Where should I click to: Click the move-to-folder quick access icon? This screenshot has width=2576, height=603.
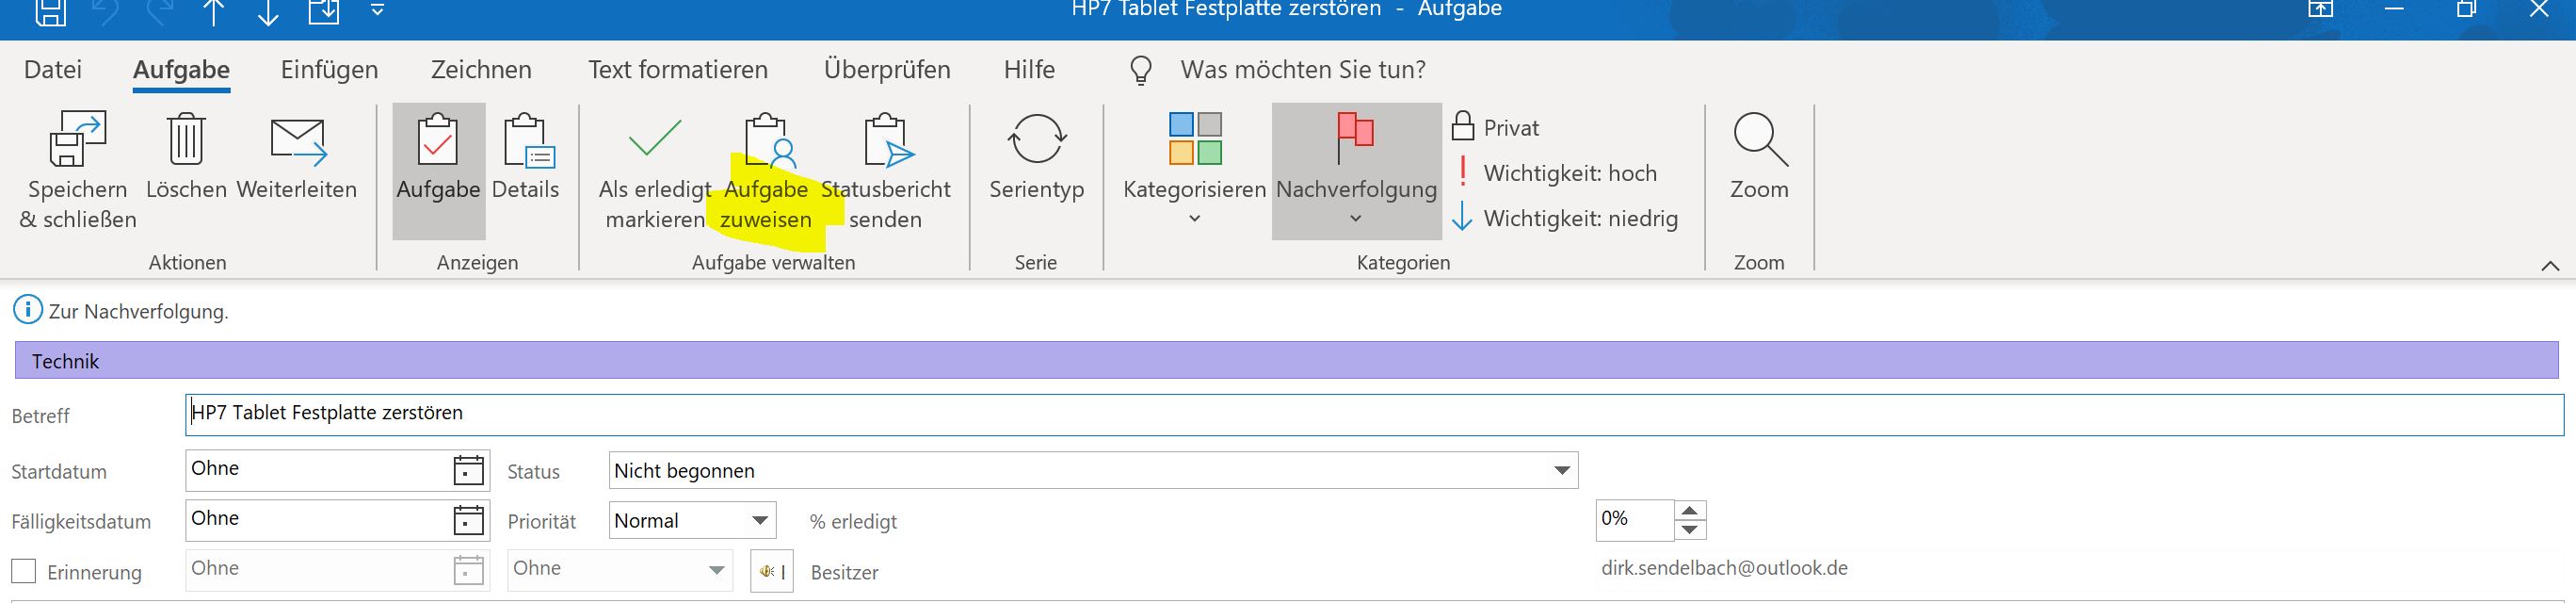324,10
